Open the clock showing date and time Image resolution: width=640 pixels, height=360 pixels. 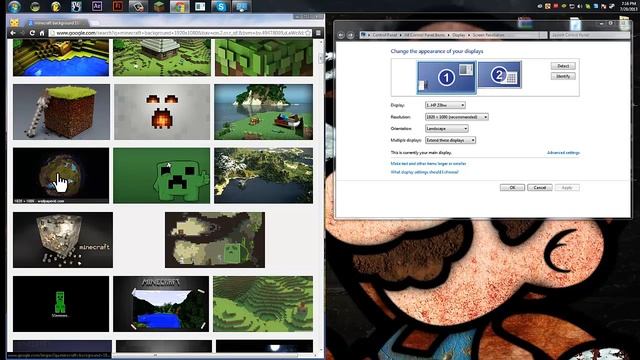pos(629,6)
